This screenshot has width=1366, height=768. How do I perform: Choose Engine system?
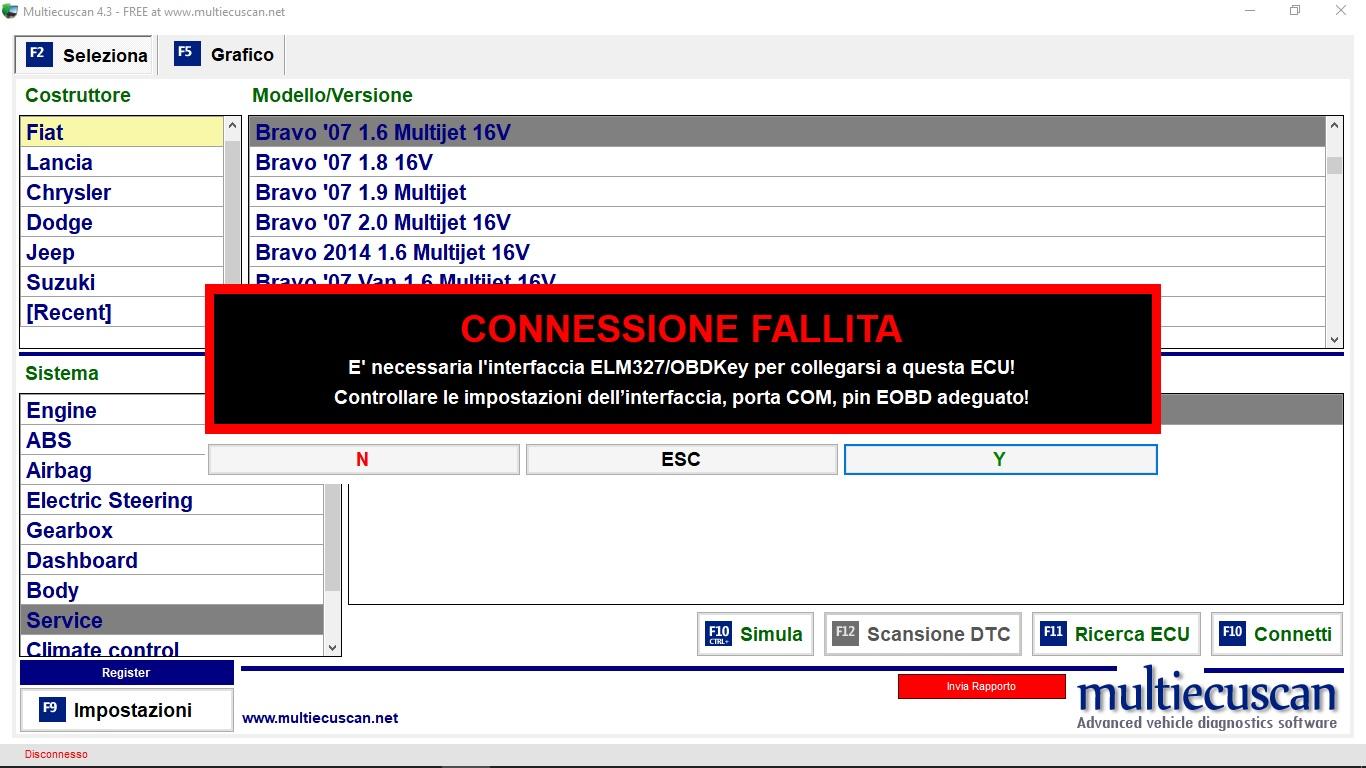click(x=113, y=410)
